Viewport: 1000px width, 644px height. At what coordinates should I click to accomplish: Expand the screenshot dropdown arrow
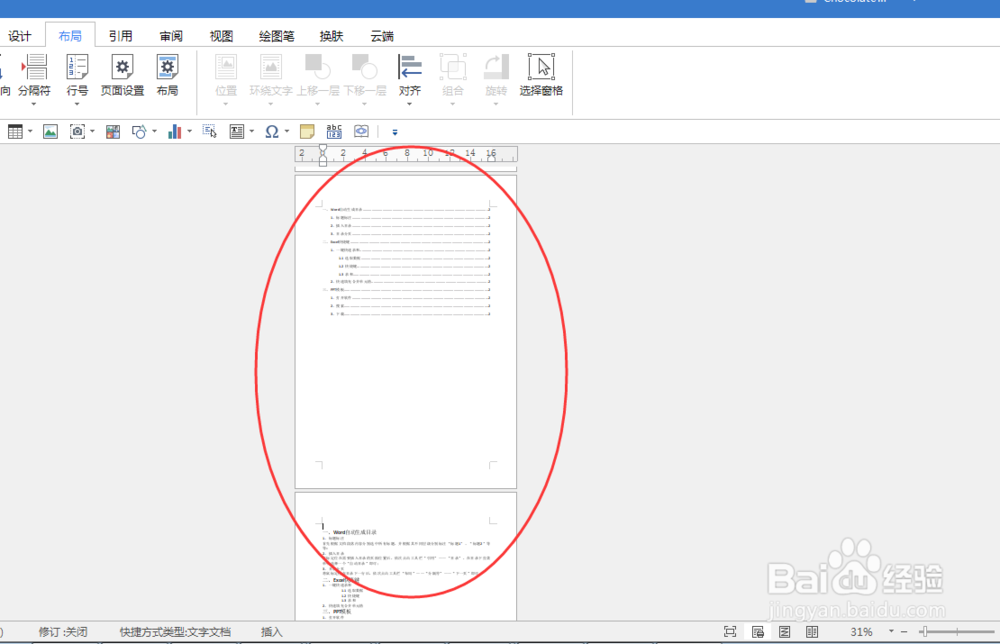pyautogui.click(x=92, y=132)
